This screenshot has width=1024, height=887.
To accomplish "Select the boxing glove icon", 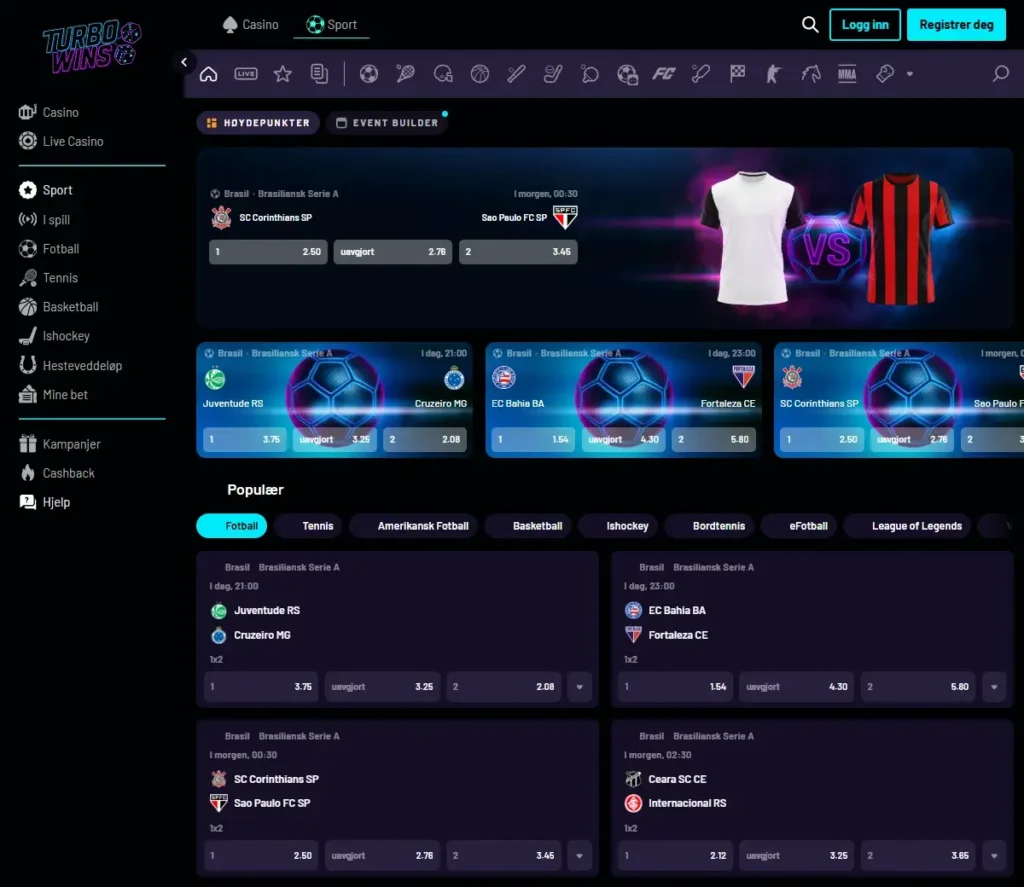I will coord(885,74).
